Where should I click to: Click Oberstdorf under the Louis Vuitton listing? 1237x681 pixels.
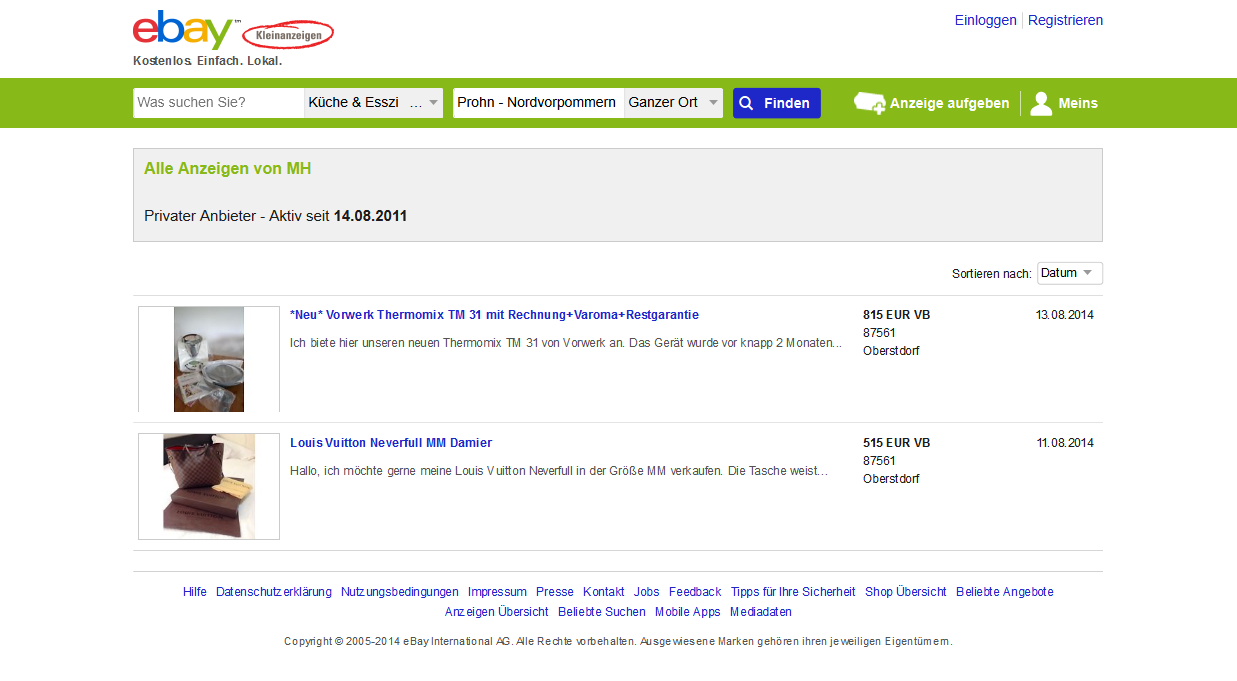[x=891, y=479]
